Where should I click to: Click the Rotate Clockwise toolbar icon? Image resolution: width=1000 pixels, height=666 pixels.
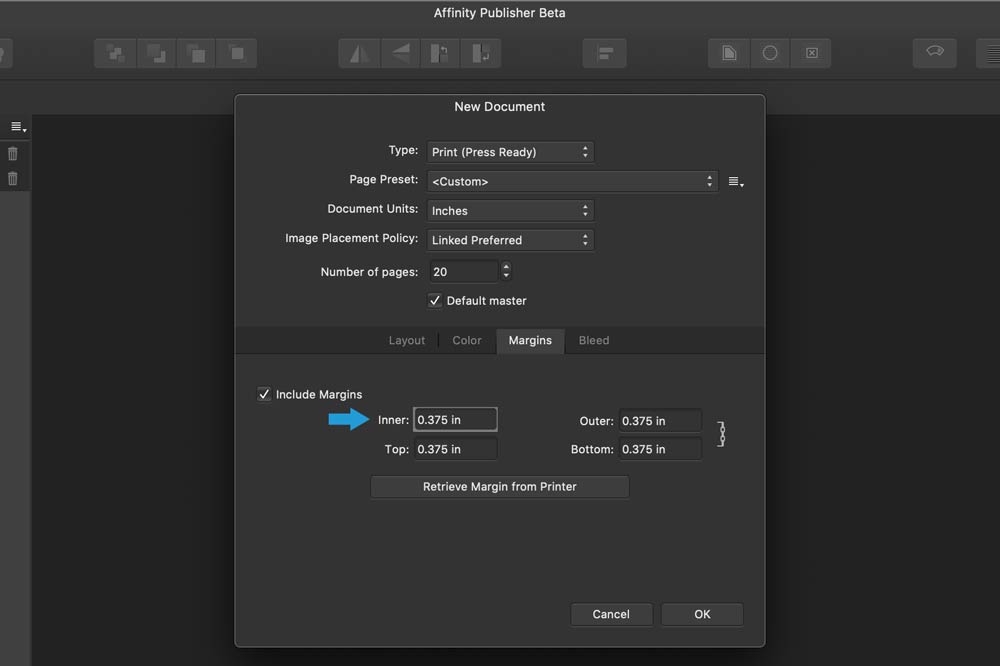pyautogui.click(x=480, y=54)
